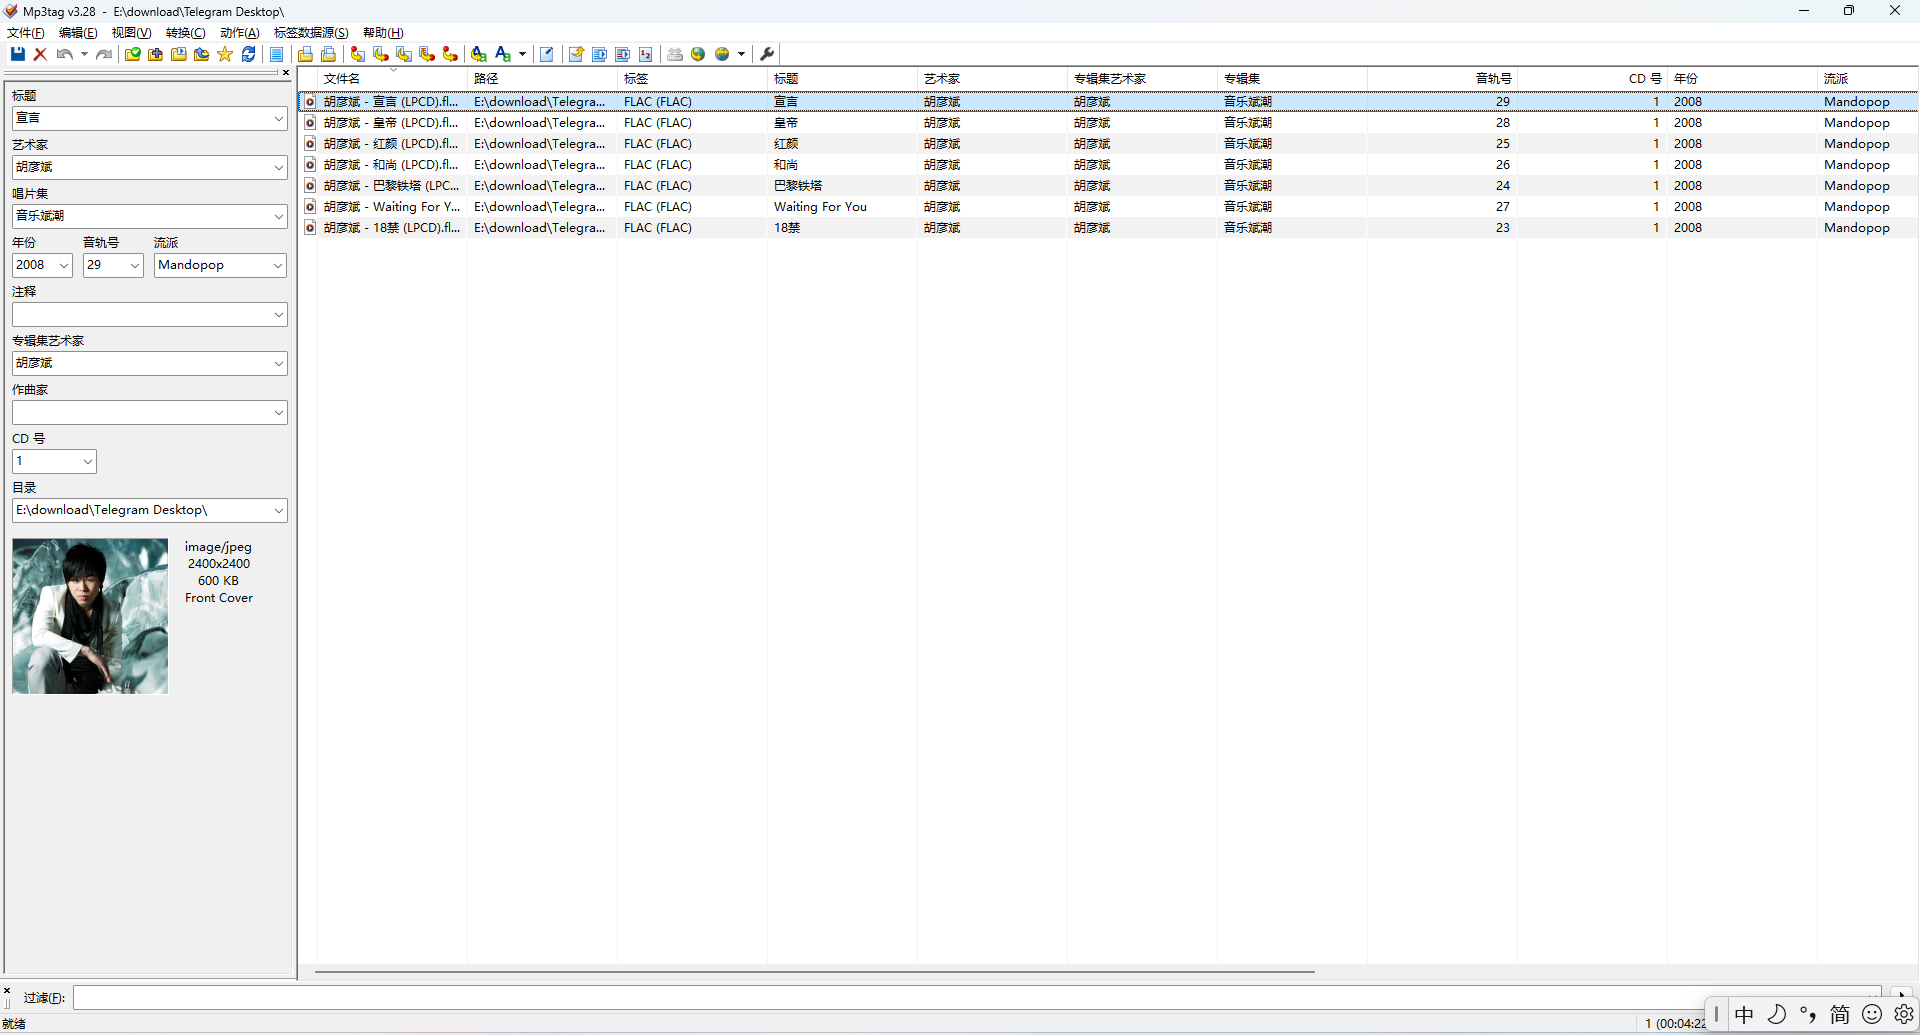The height and width of the screenshot is (1035, 1920).
Task: Click the 注释 comment combo field
Action: [x=150, y=314]
